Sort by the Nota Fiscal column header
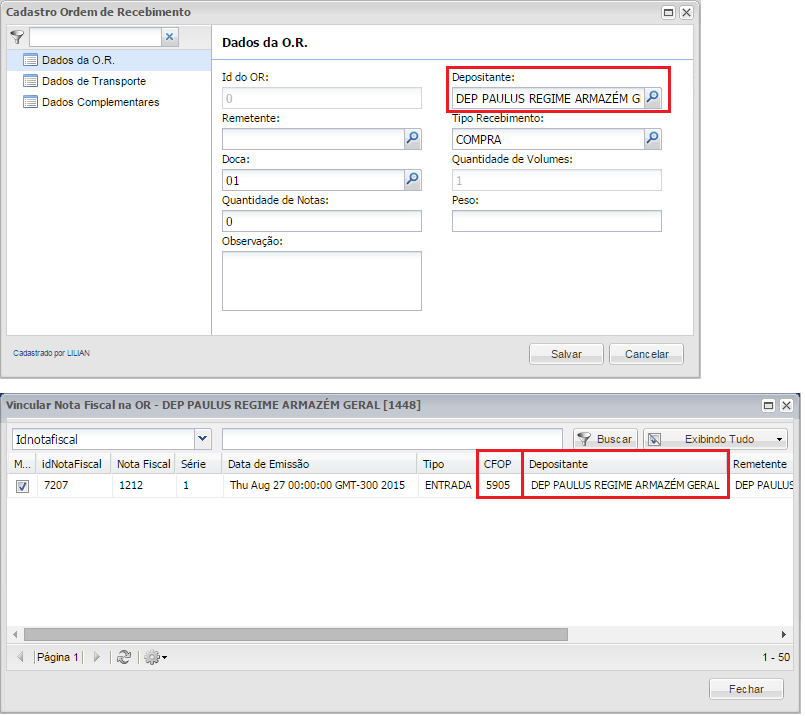Viewport: 805px width, 716px height. pyautogui.click(x=143, y=464)
